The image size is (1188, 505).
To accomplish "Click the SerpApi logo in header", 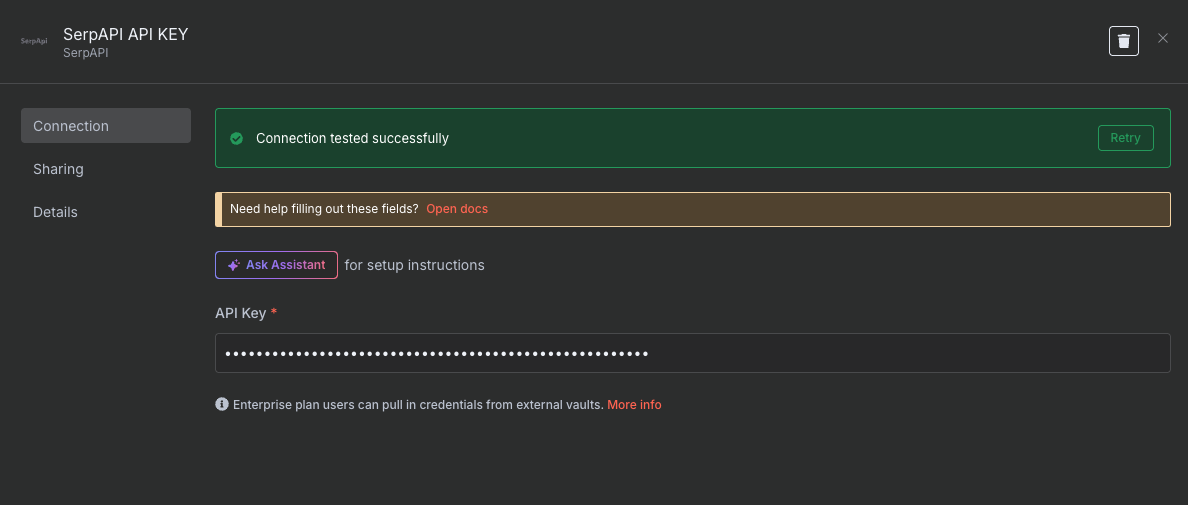I will 34,42.
